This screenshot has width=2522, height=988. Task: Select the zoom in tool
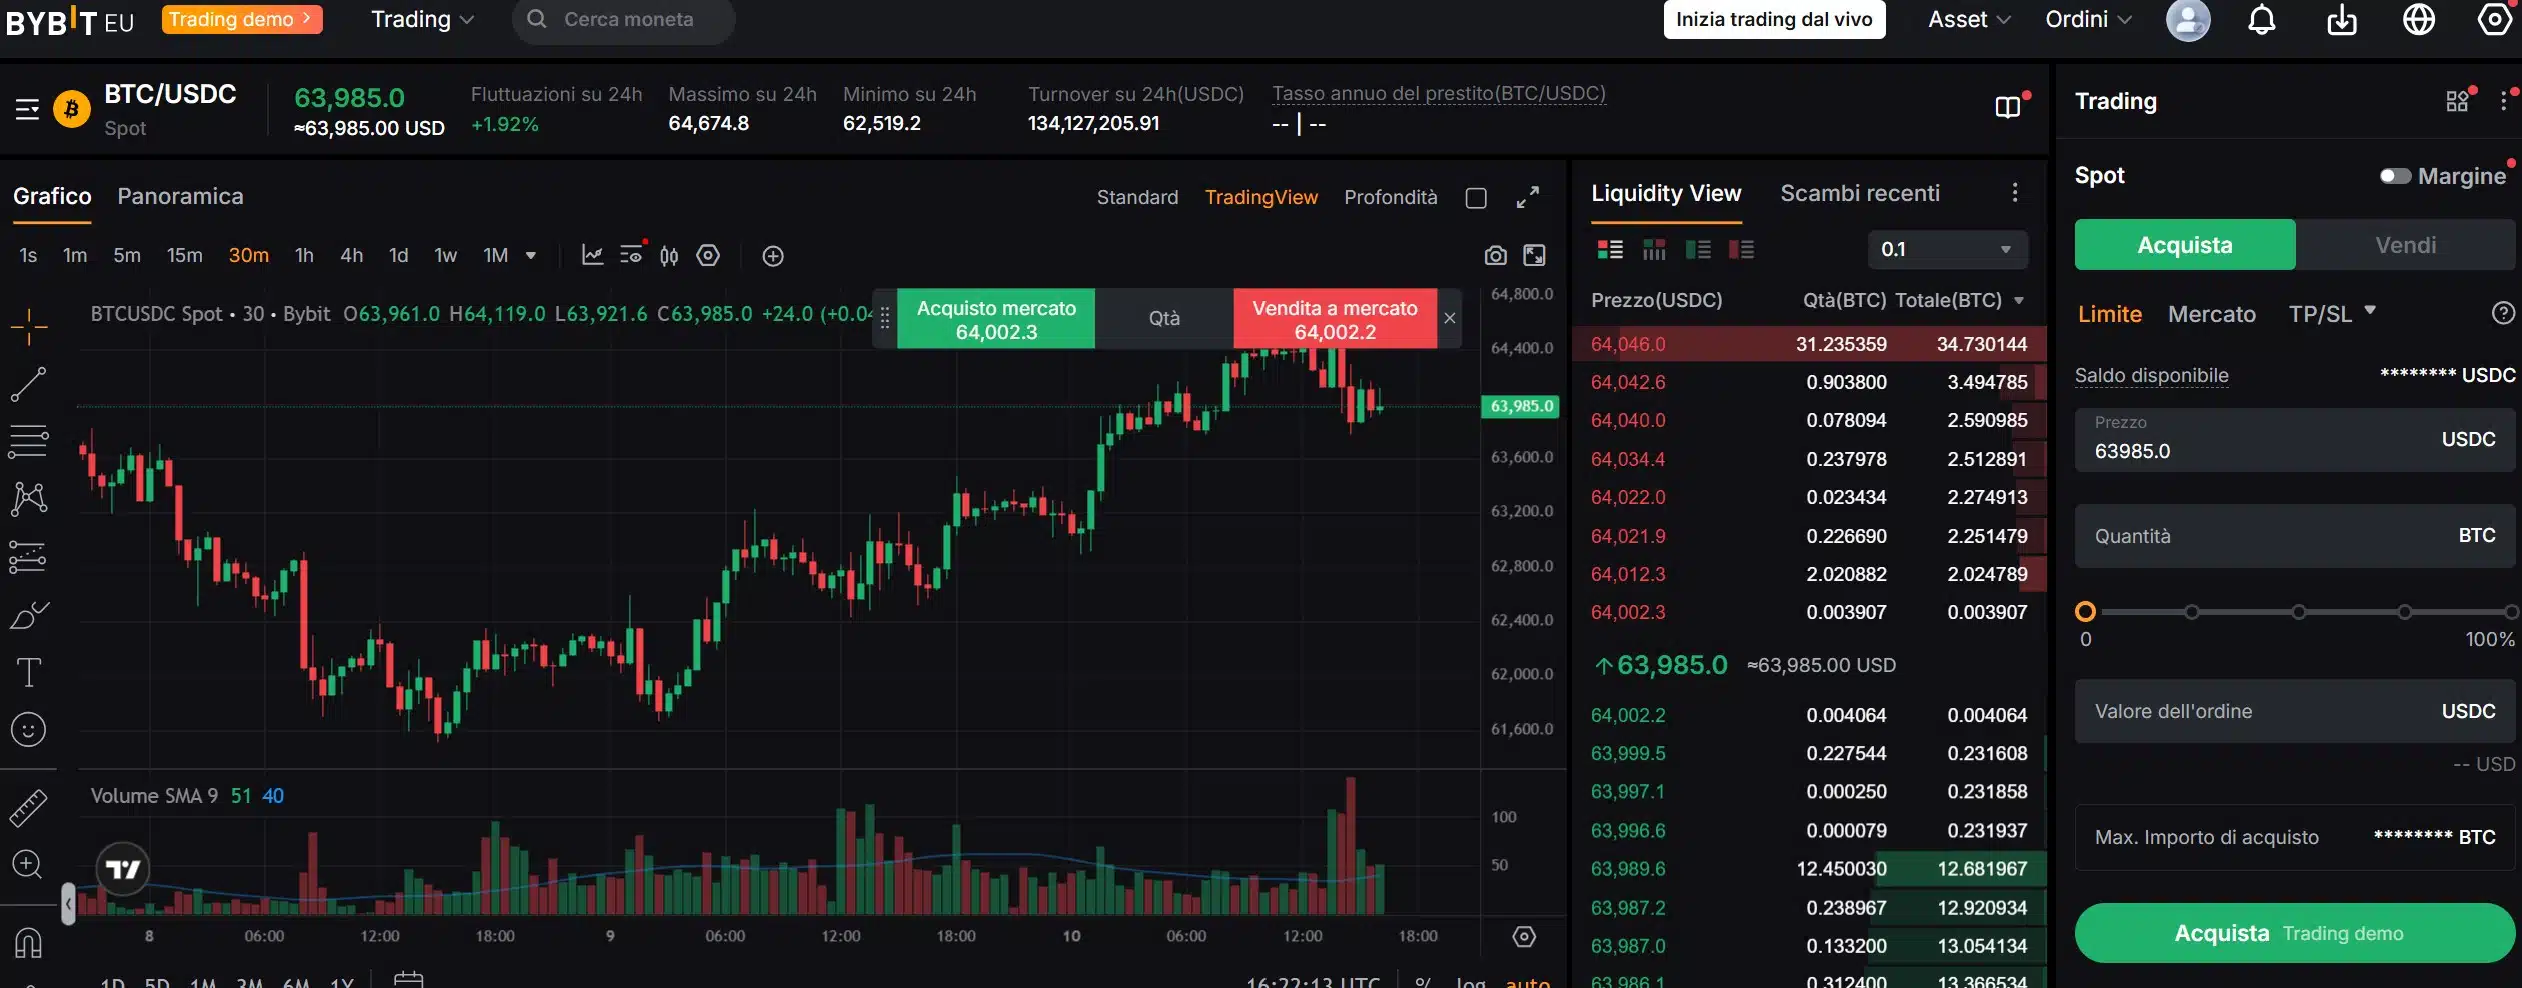[27, 864]
